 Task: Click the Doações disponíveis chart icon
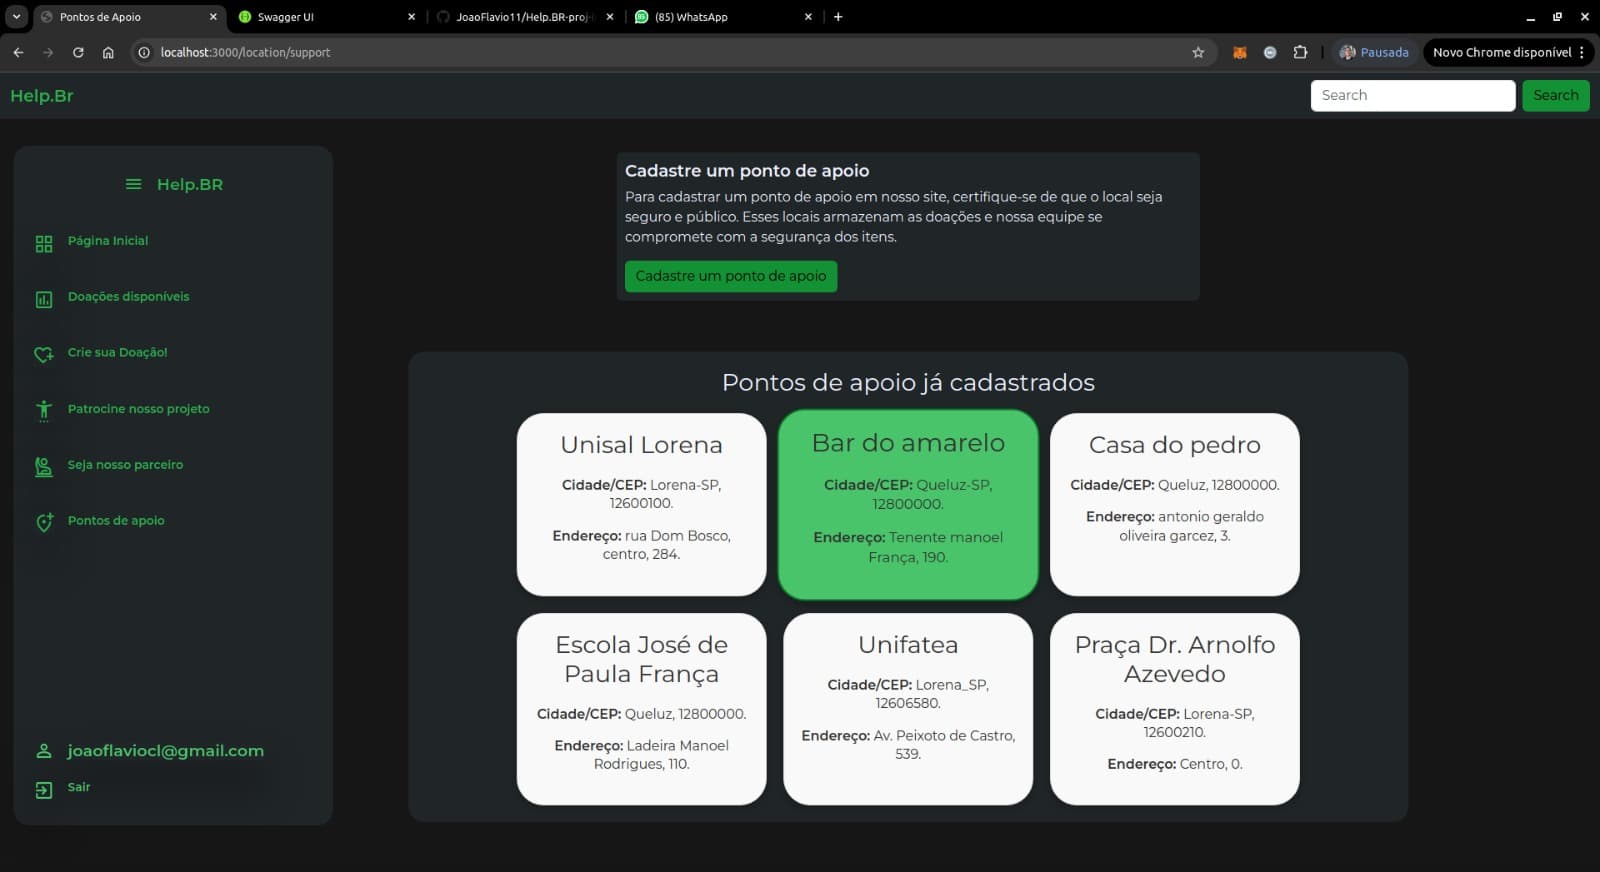(x=44, y=299)
